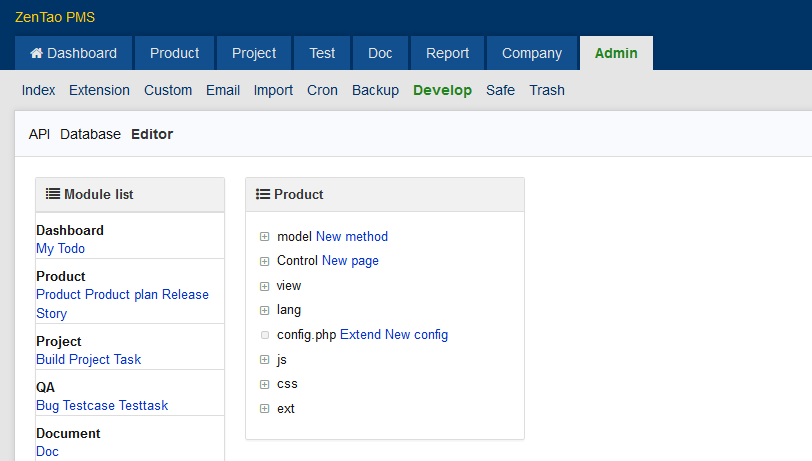Viewport: 812px width, 461px height.
Task: Click the config.php file node icon
Action: [265, 335]
